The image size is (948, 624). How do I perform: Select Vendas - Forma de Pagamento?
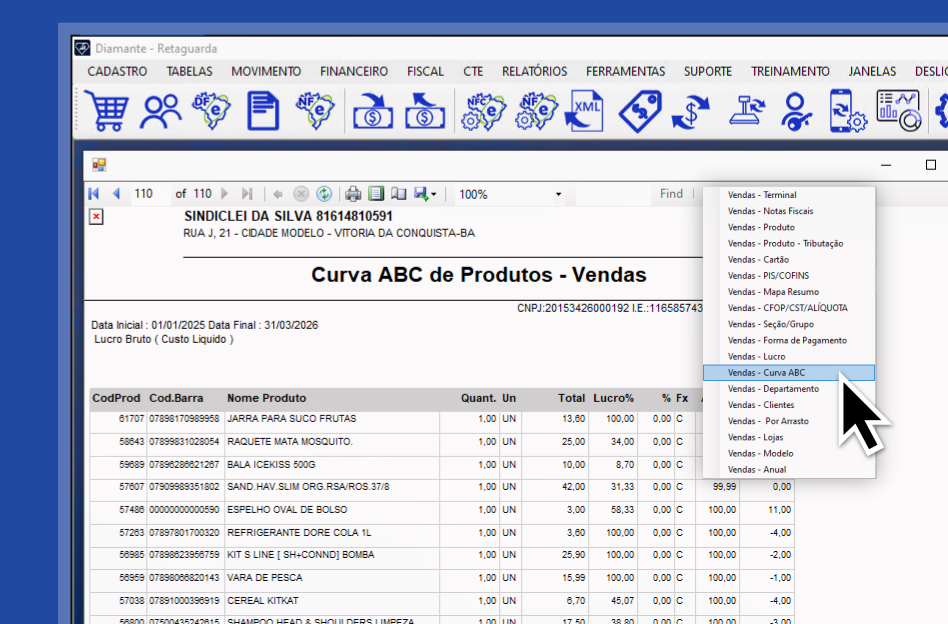click(787, 341)
